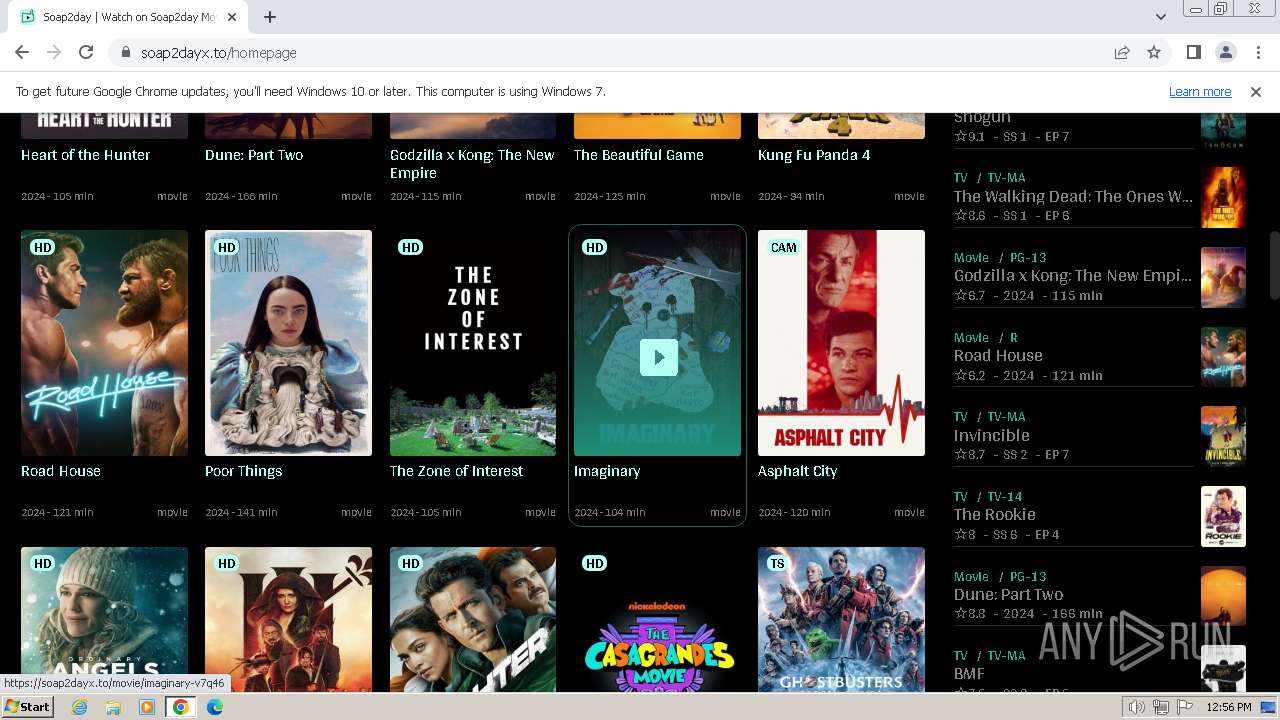
Task: Open the Ghostbusters poster
Action: click(841, 619)
